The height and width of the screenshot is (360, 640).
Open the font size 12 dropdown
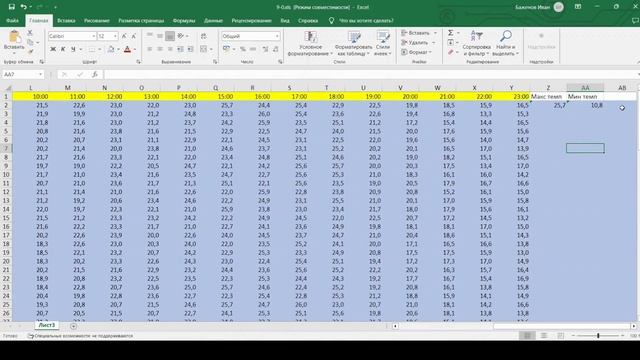pyautogui.click(x=115, y=36)
